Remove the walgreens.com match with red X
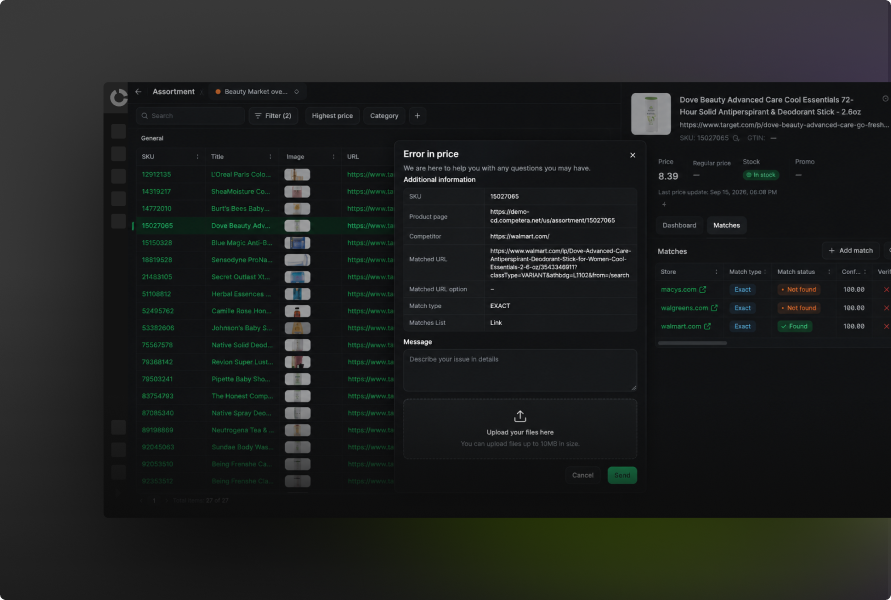Screen dimensions: 891x600 point(886,308)
